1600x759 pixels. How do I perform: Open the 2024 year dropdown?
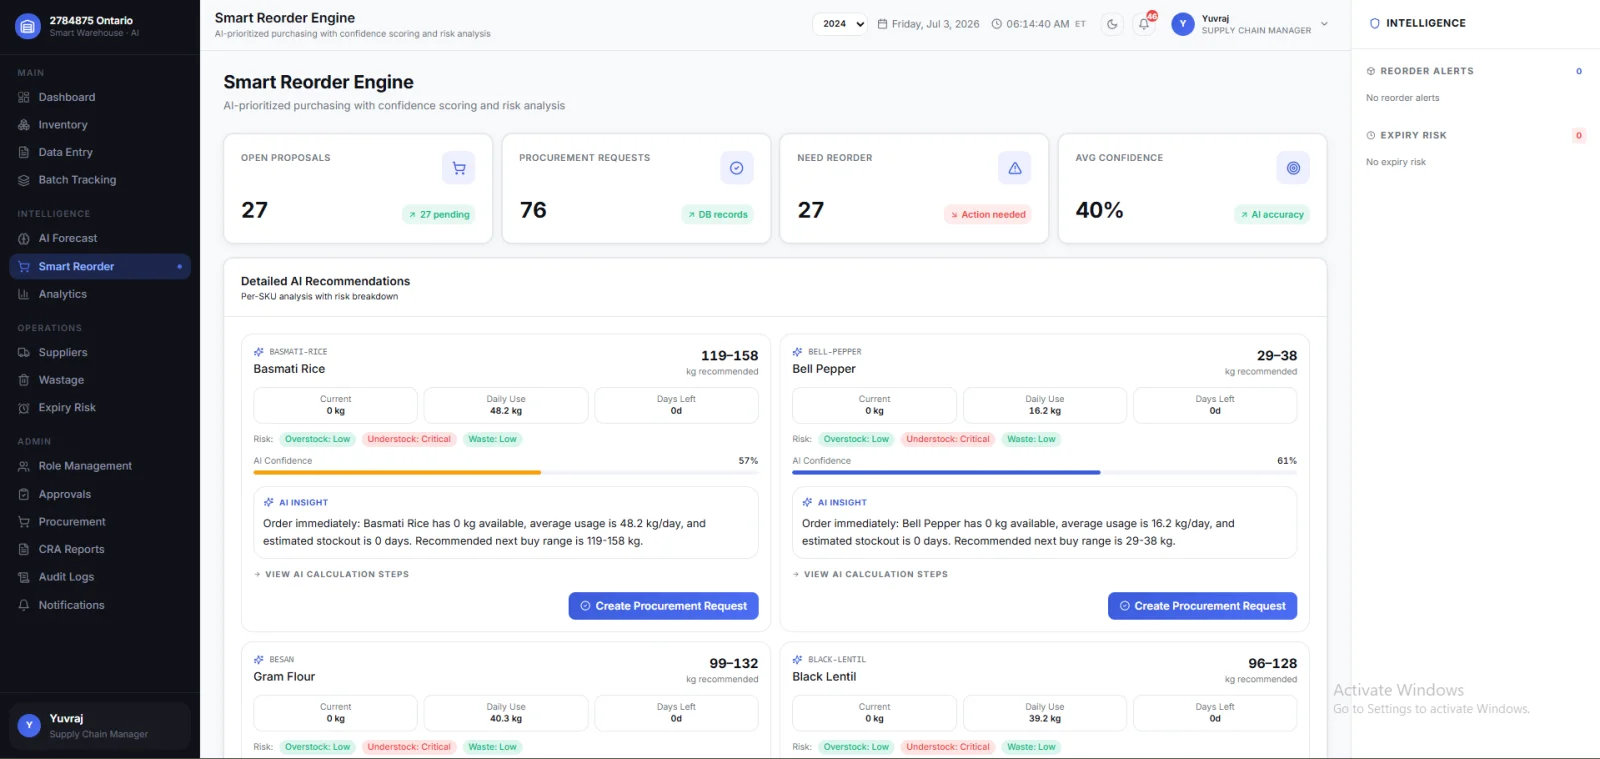pyautogui.click(x=840, y=24)
